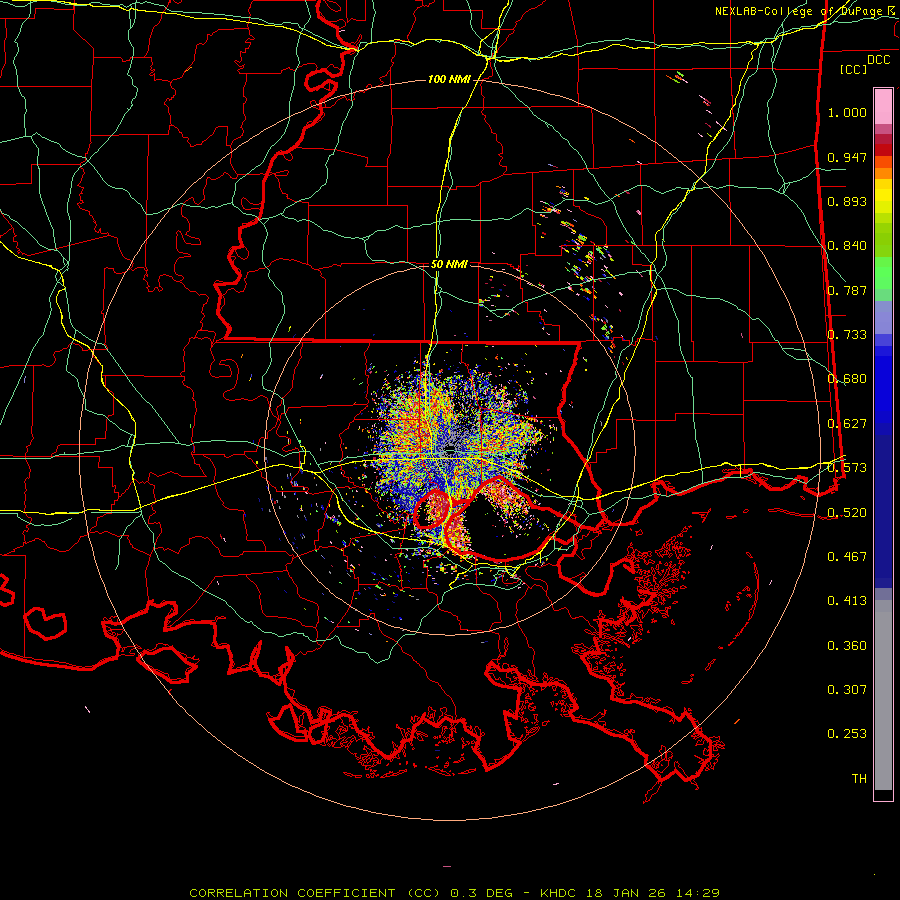The image size is (900, 900).
Task: Pick the dark navy band in color legend
Action: coord(882,505)
